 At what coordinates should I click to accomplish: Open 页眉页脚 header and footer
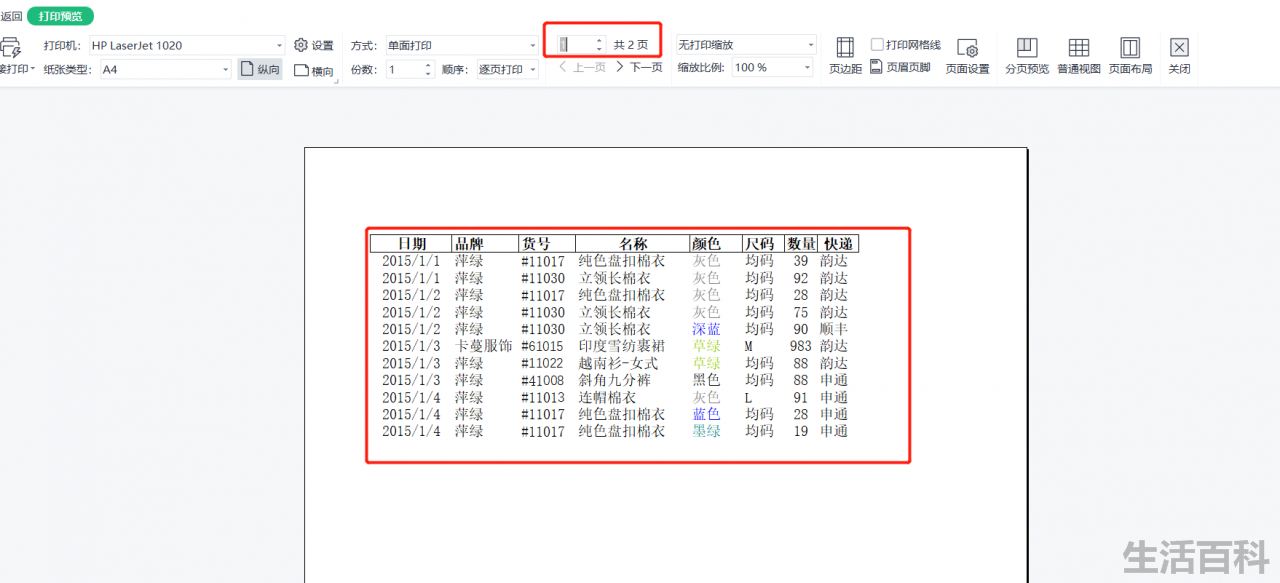click(900, 67)
